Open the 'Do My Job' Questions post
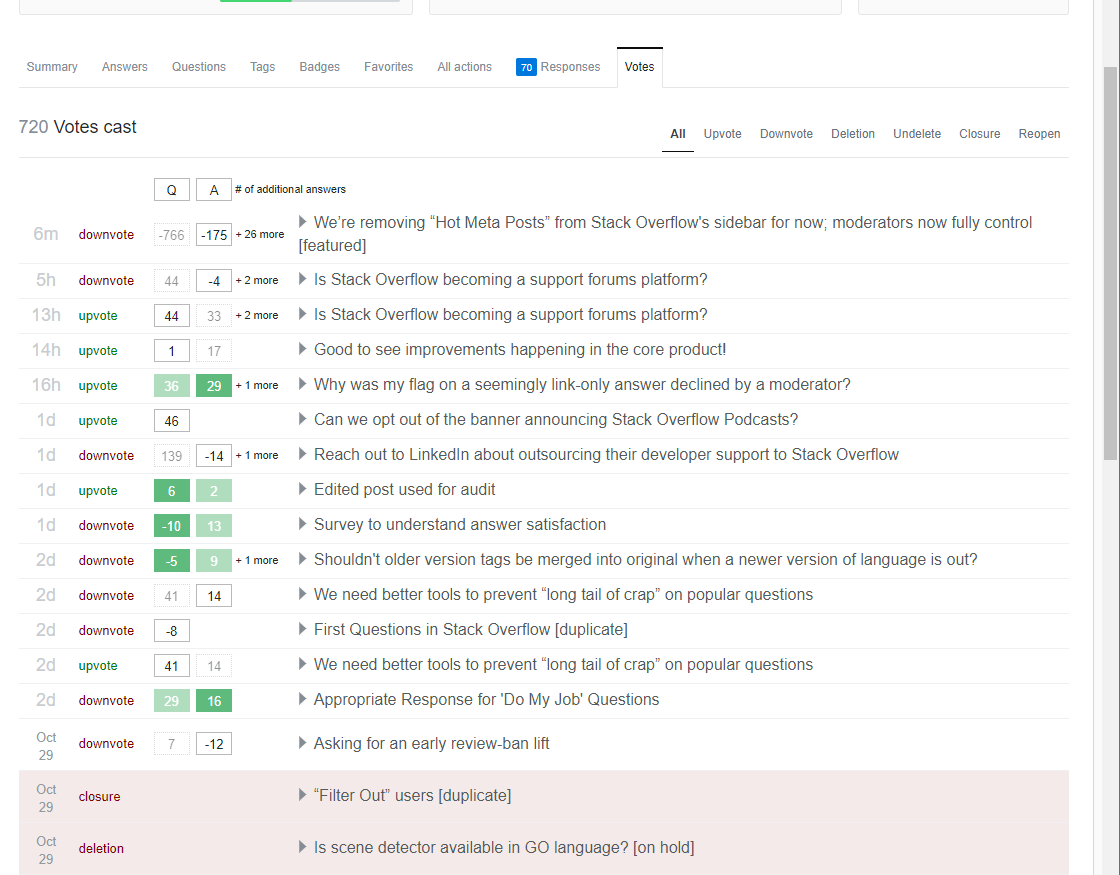Image resolution: width=1120 pixels, height=875 pixels. (486, 699)
